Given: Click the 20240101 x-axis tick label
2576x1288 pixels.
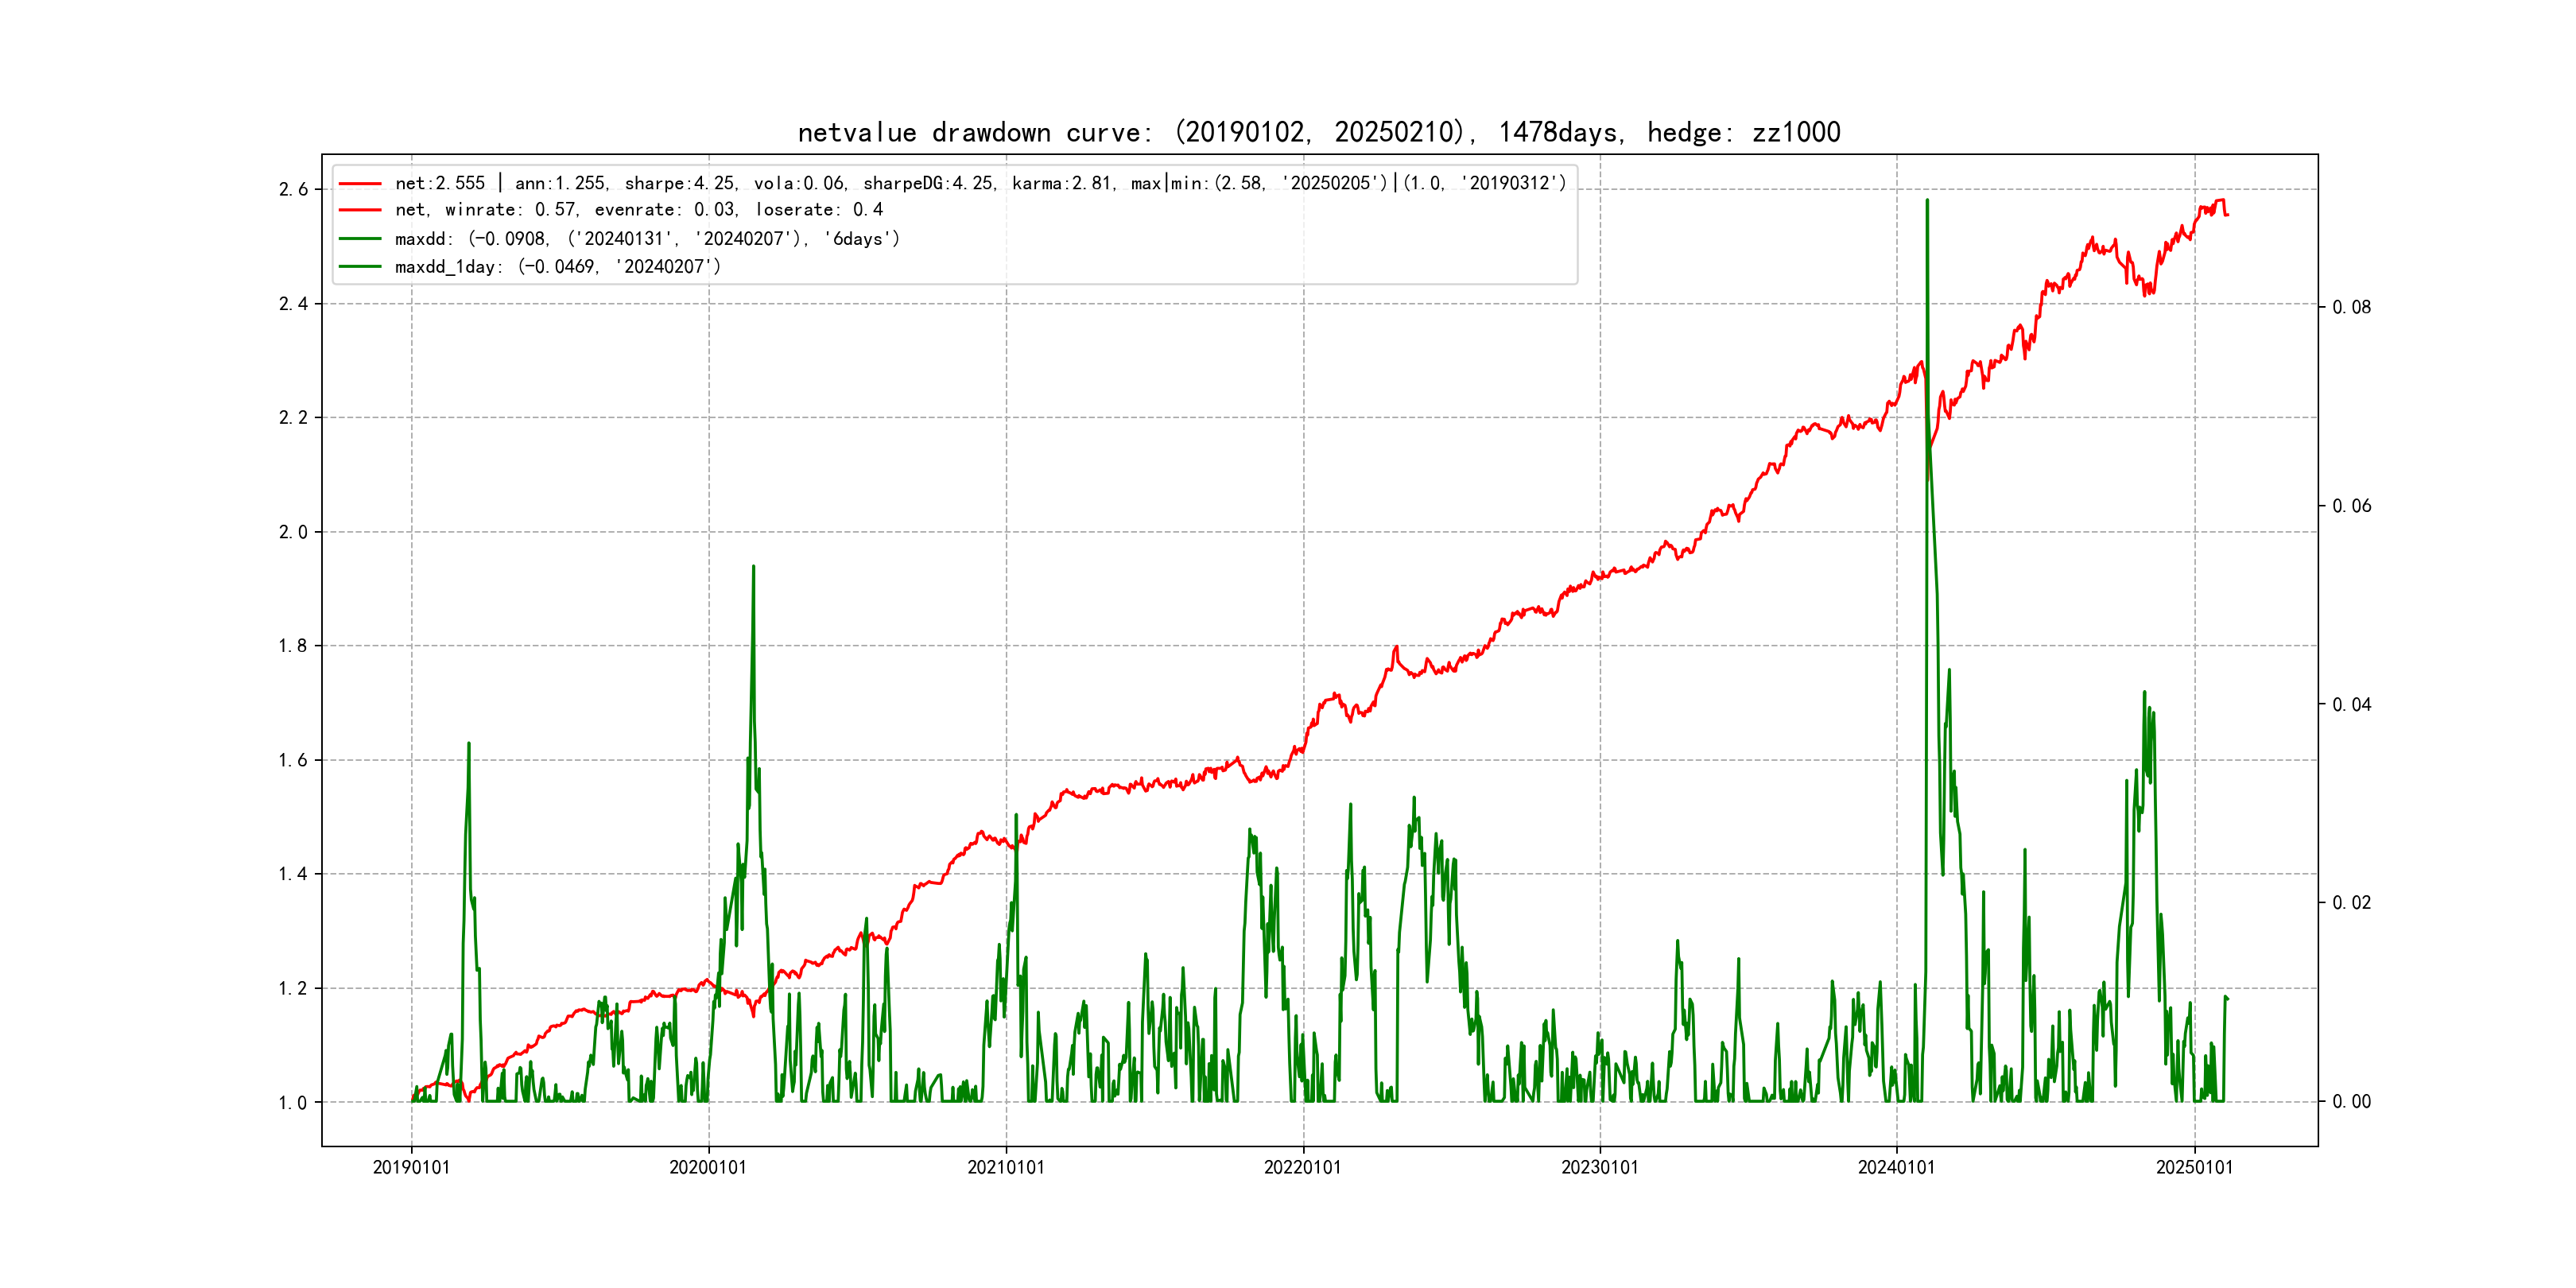Looking at the screenshot, I should [x=1896, y=1167].
